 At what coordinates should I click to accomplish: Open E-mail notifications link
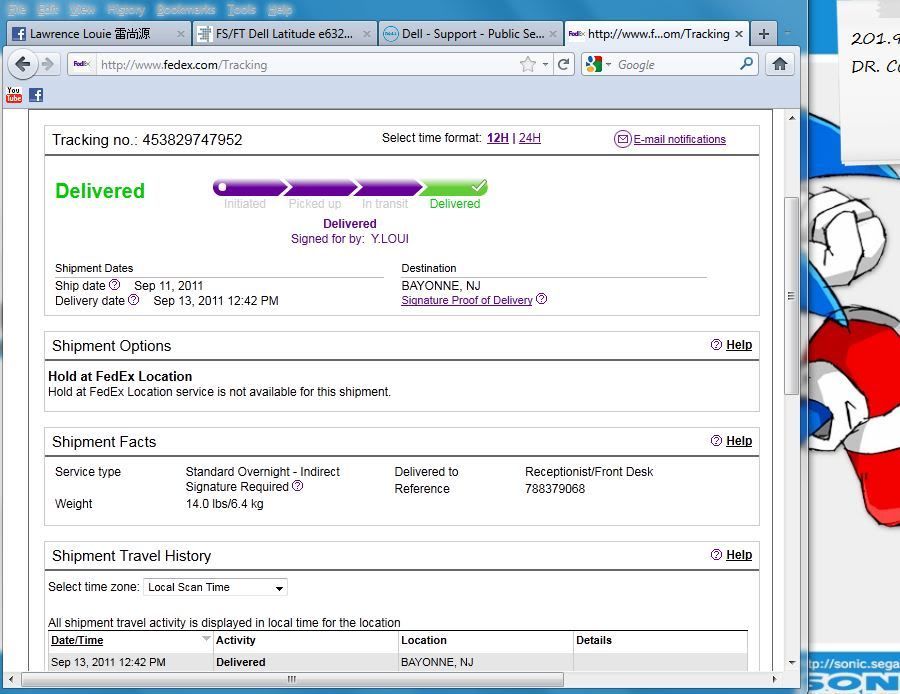(x=680, y=139)
